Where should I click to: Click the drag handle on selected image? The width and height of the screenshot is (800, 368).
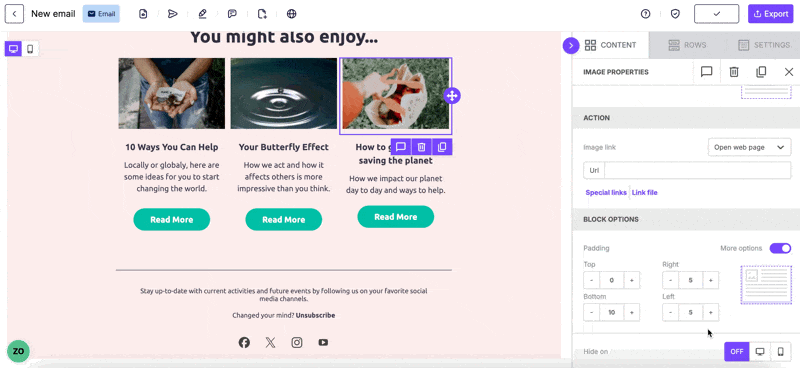[452, 95]
